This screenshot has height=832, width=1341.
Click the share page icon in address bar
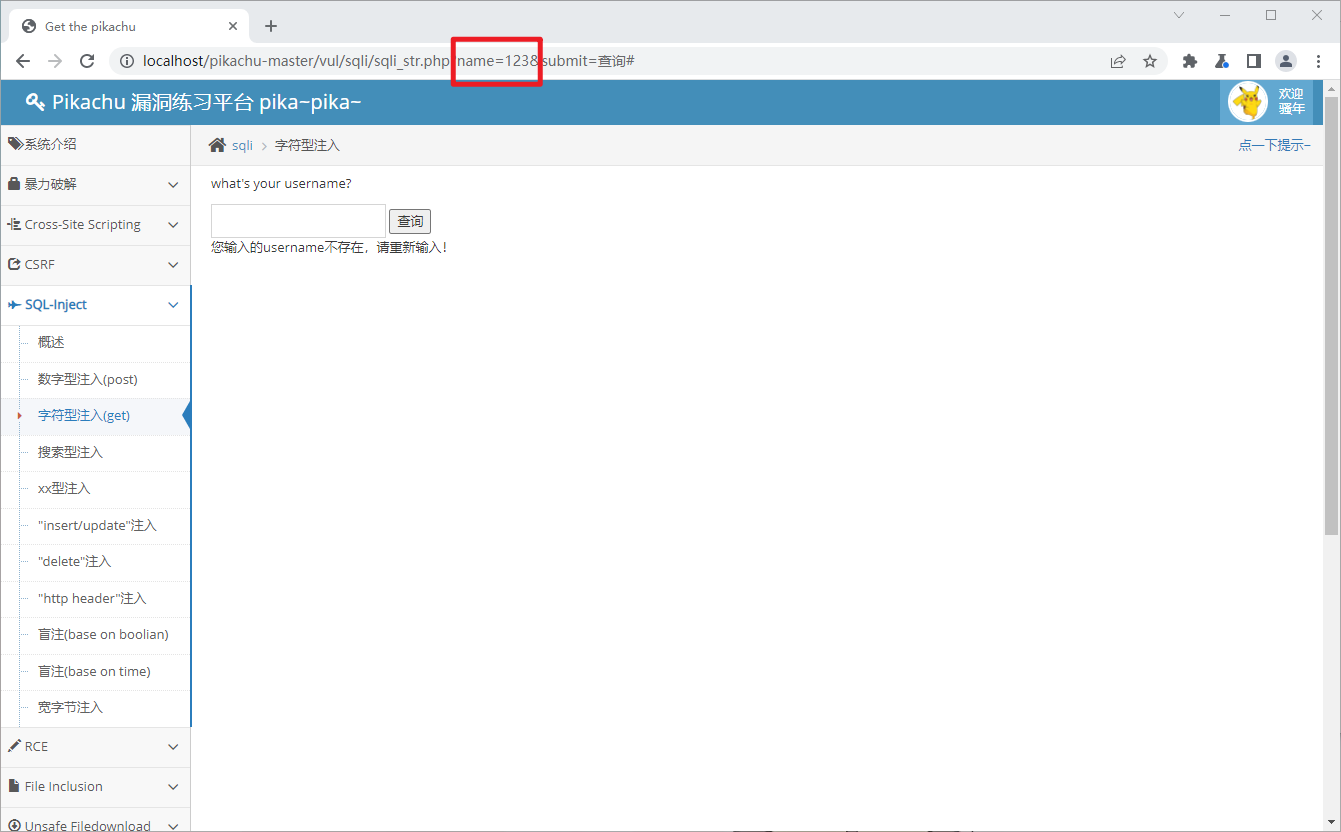tap(1118, 61)
